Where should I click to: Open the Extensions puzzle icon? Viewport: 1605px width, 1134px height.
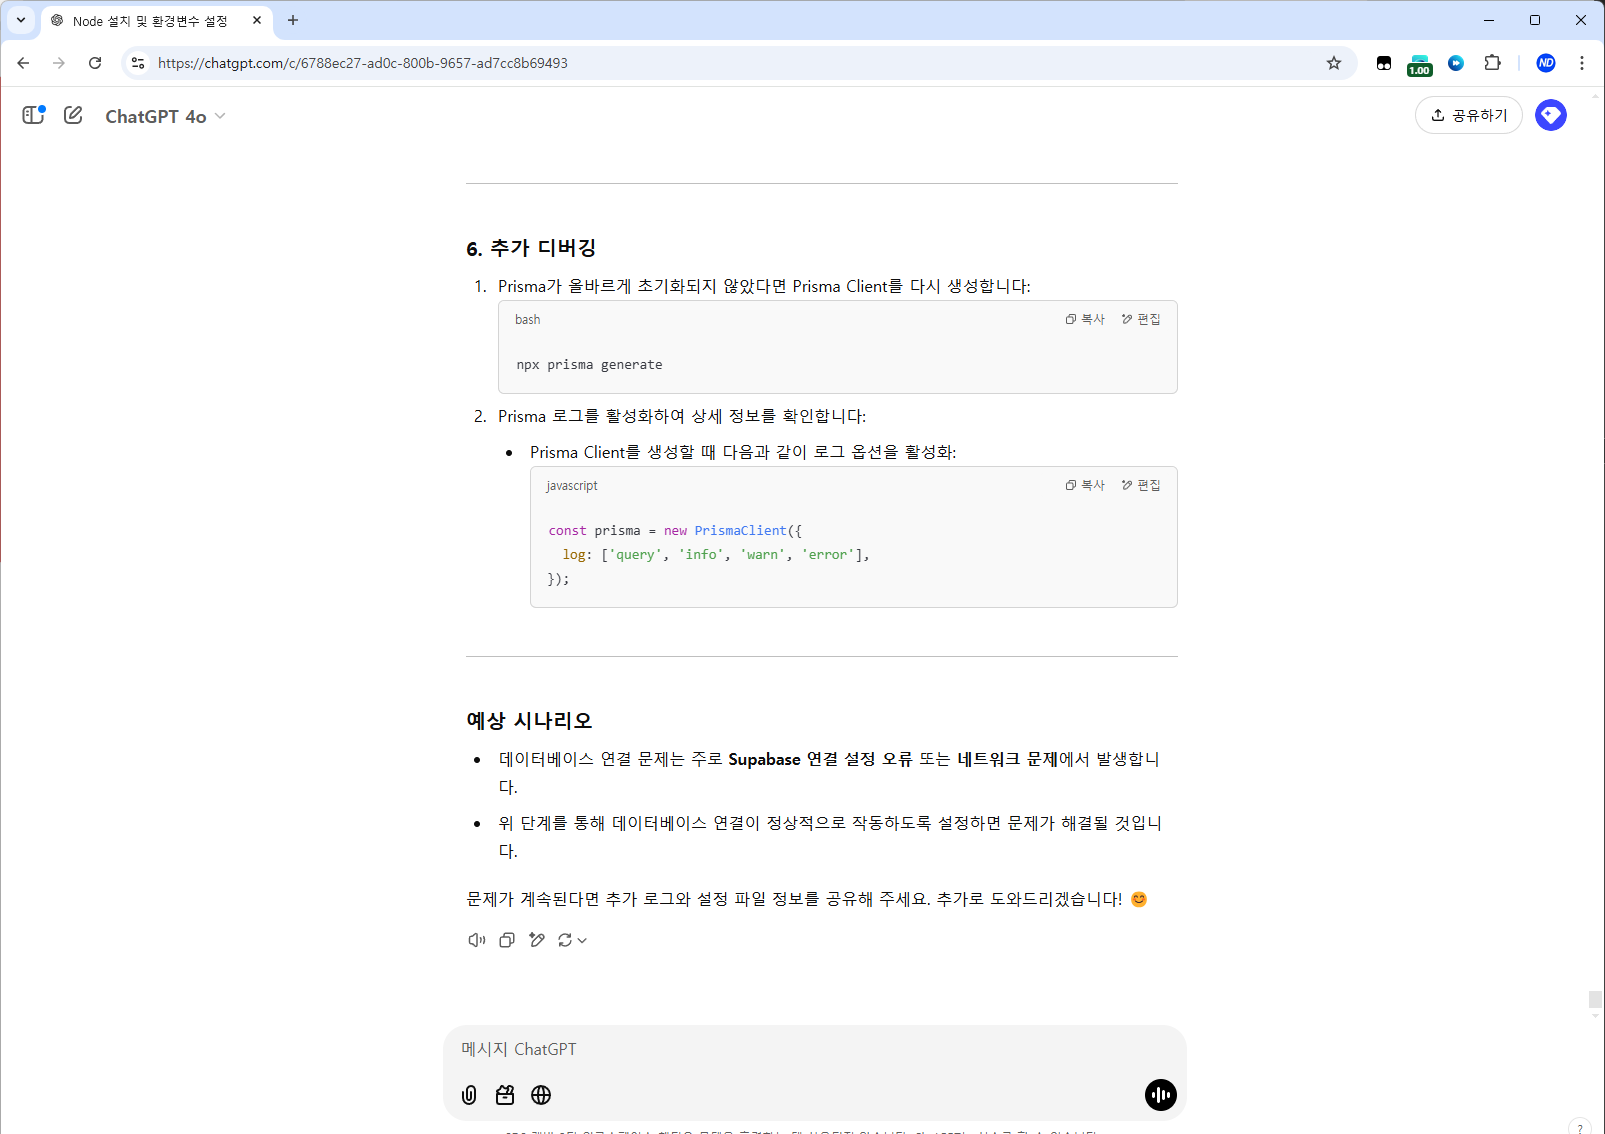(x=1492, y=63)
